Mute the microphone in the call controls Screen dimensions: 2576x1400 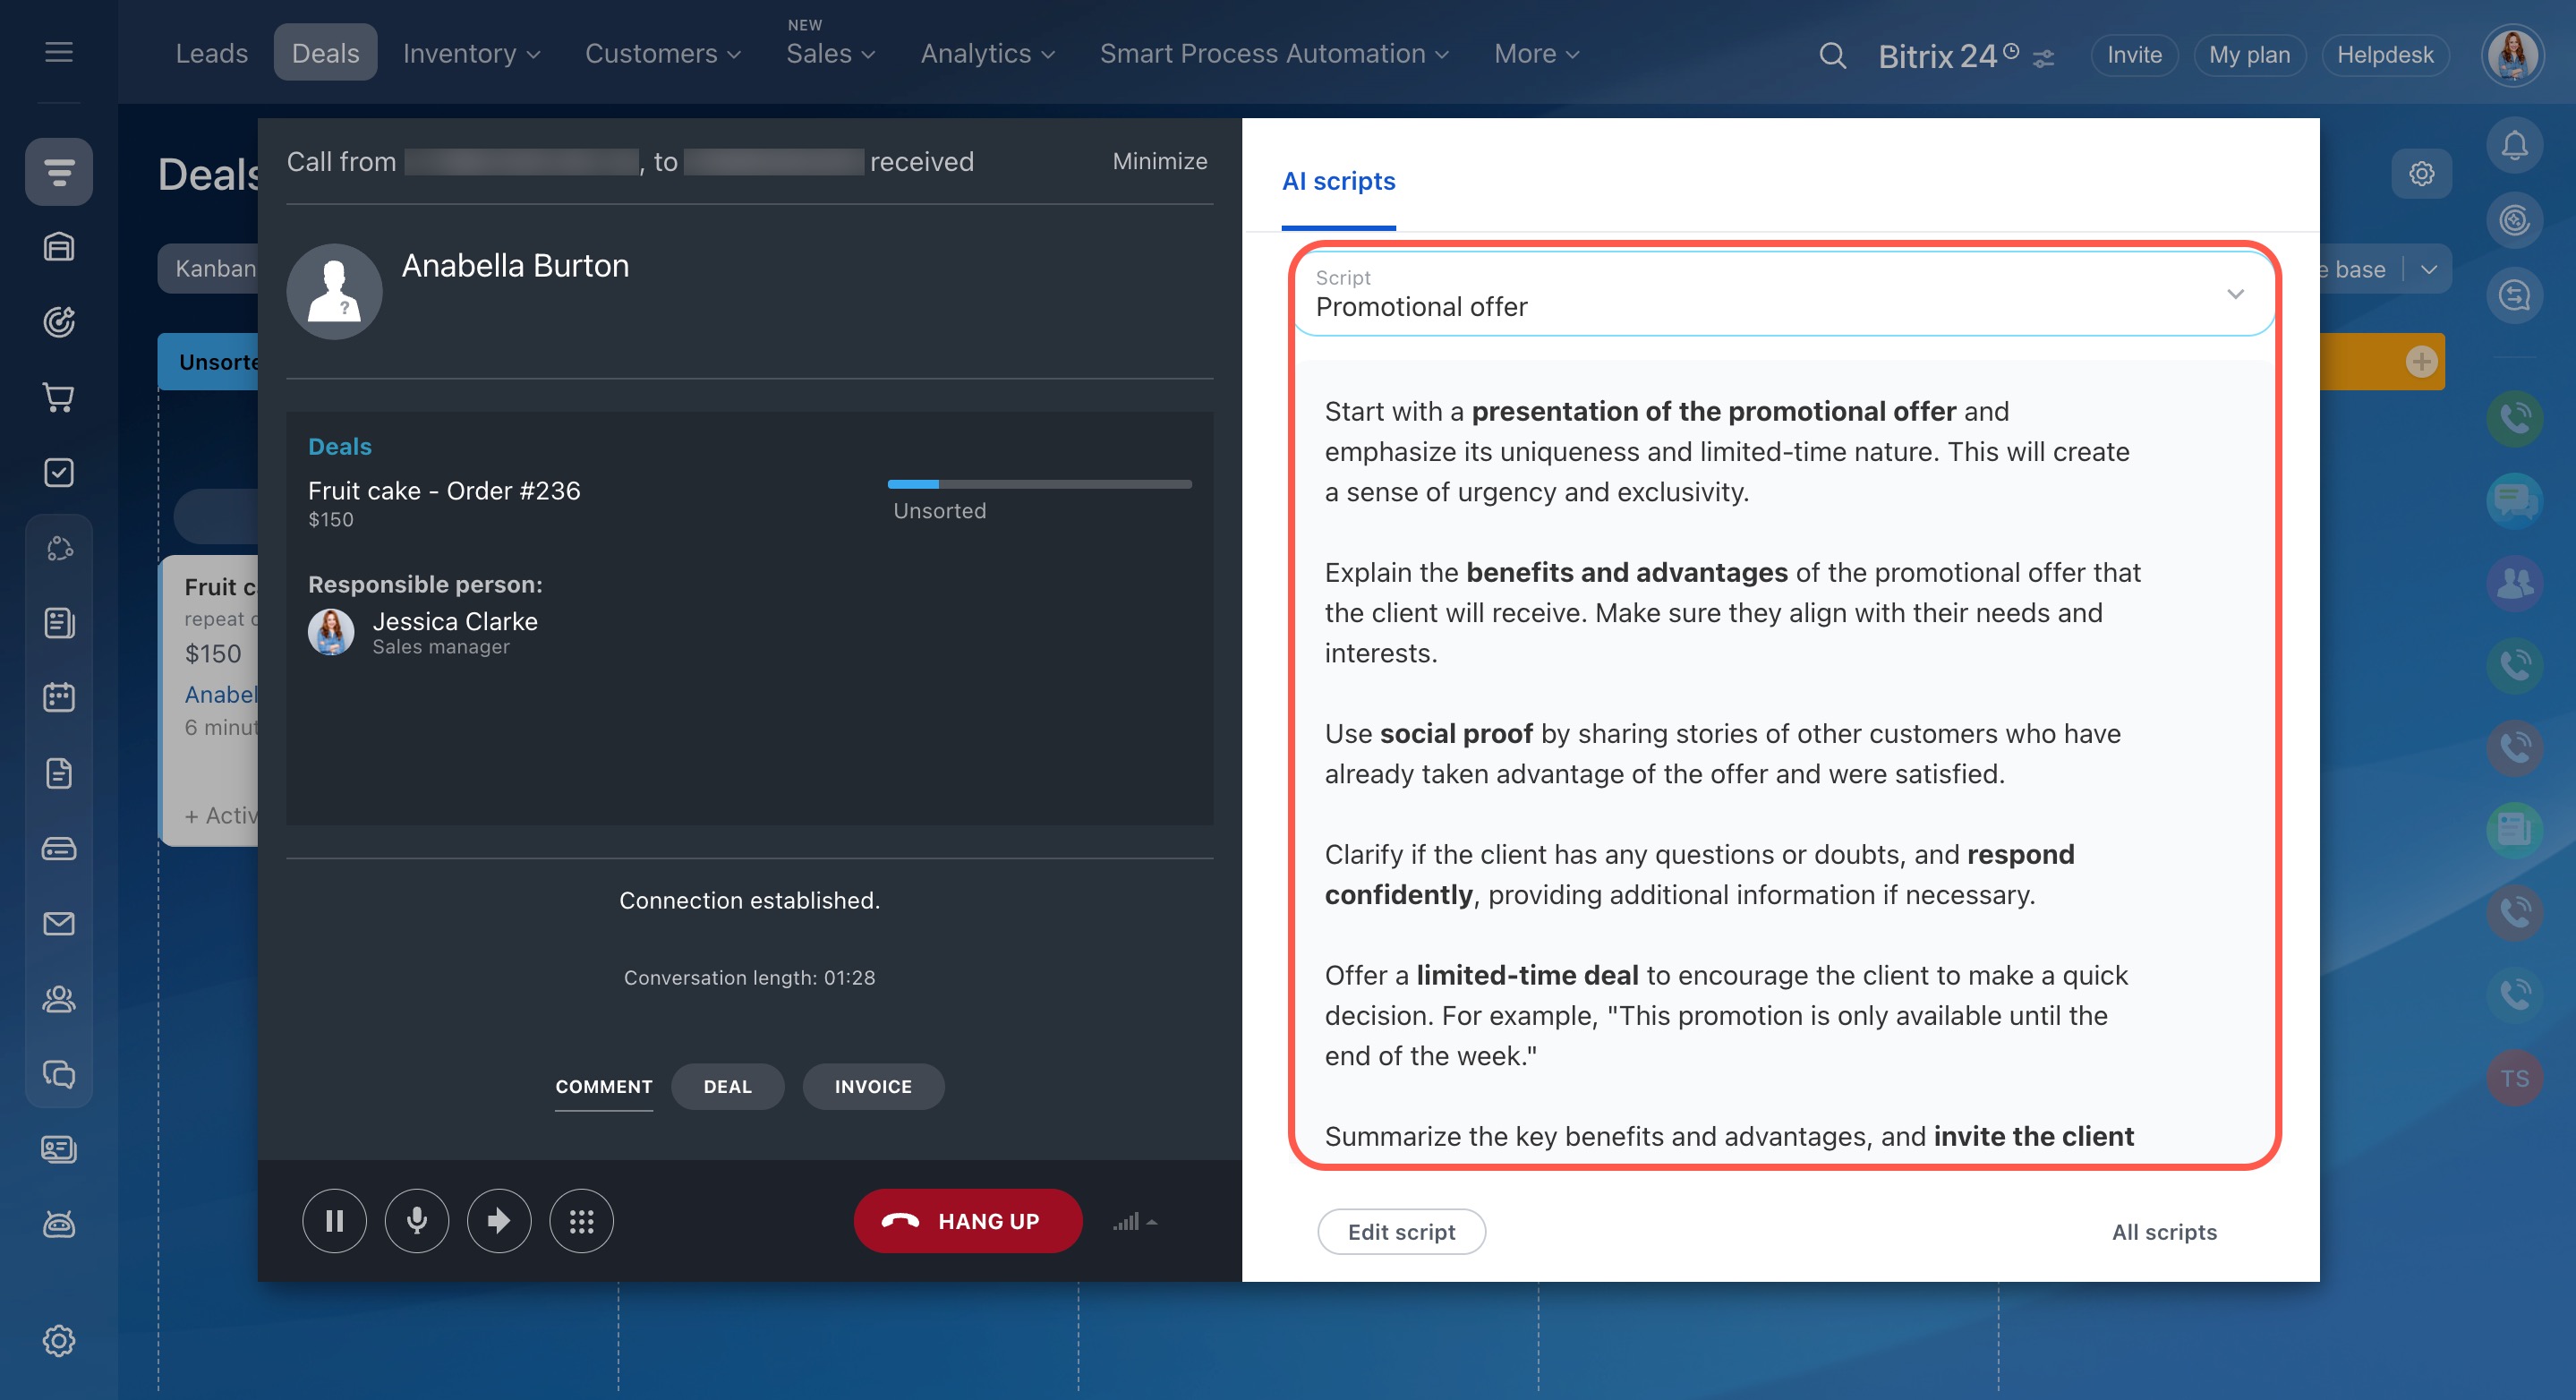[x=417, y=1220]
